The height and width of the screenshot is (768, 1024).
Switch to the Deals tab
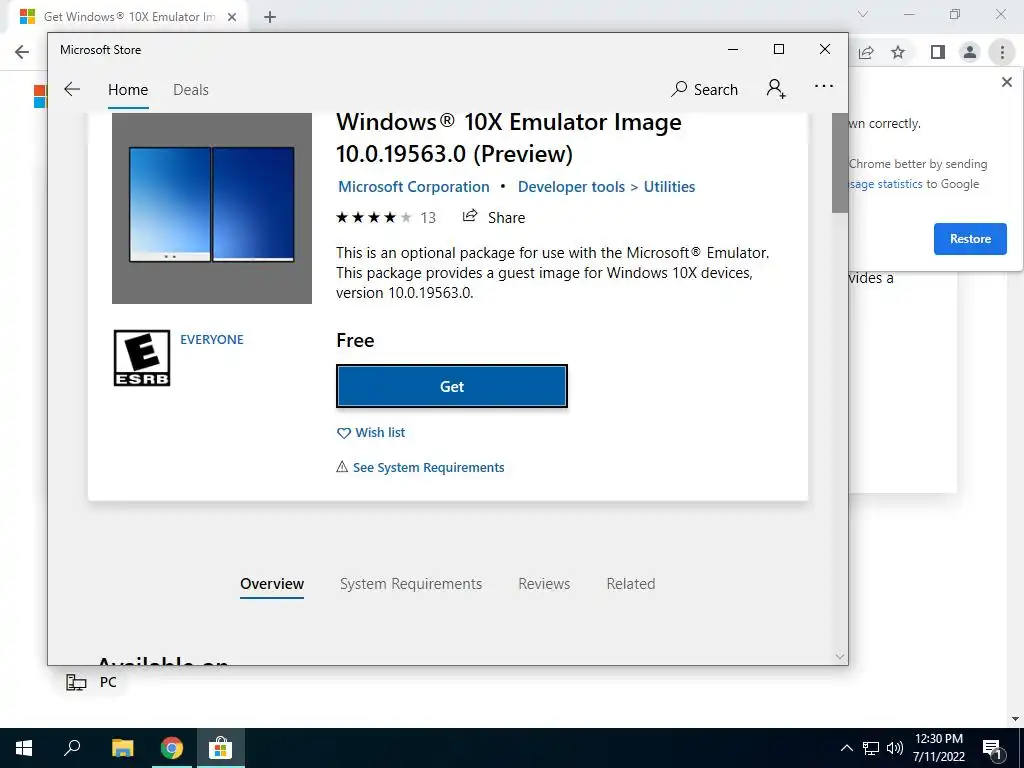pos(191,90)
